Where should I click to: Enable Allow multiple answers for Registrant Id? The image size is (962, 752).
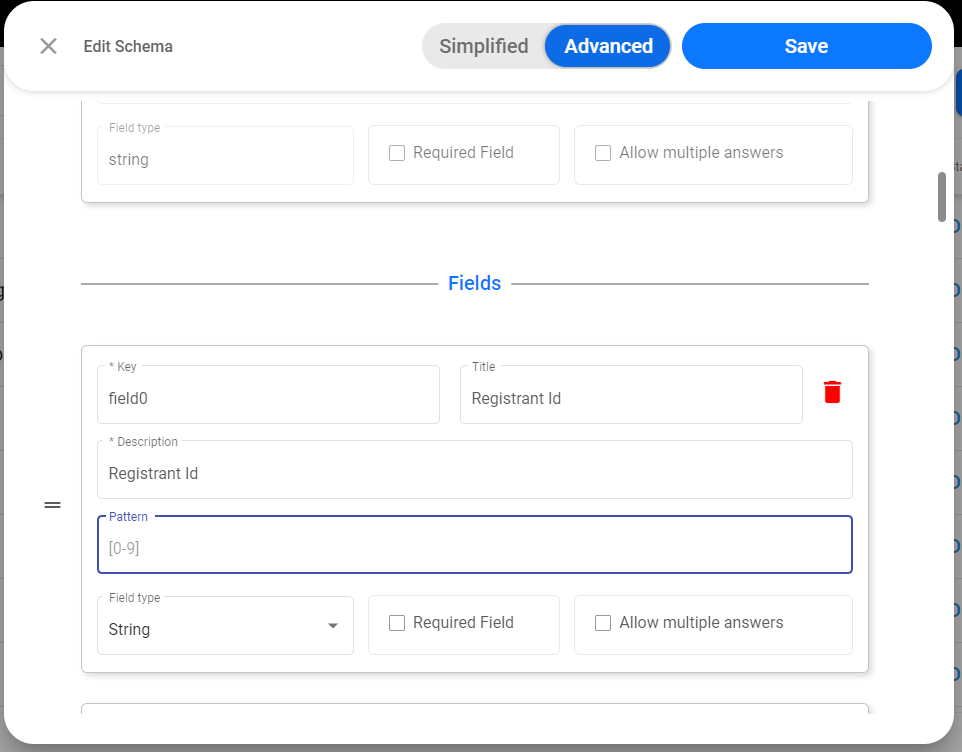(x=603, y=623)
